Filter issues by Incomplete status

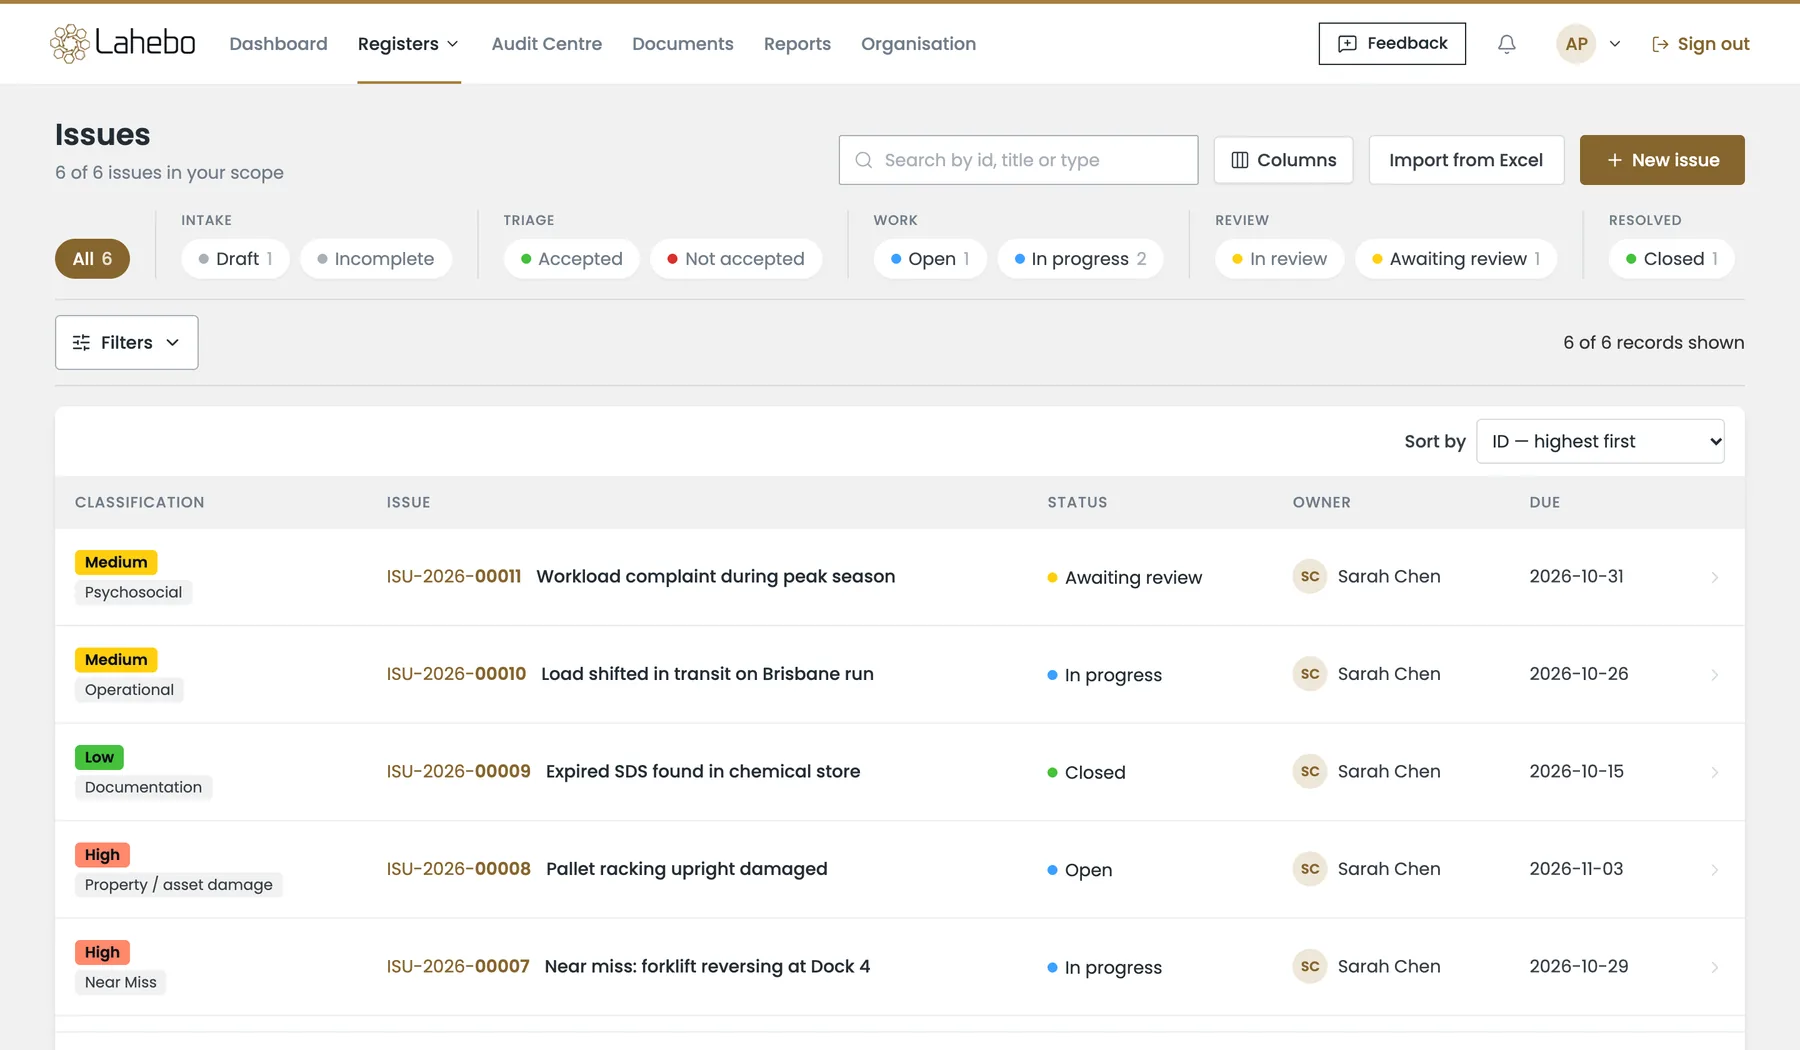pos(375,259)
